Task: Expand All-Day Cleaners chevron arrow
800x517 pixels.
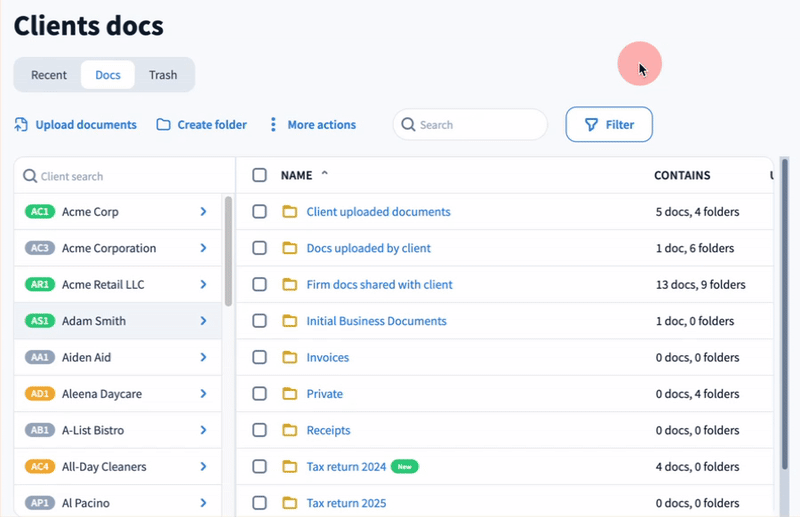Action: tap(203, 467)
